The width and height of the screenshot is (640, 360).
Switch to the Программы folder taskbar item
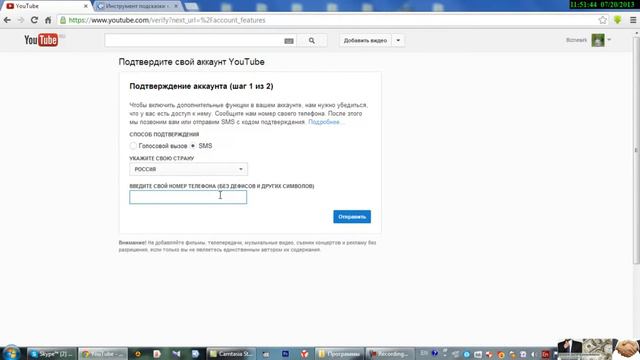click(340, 354)
